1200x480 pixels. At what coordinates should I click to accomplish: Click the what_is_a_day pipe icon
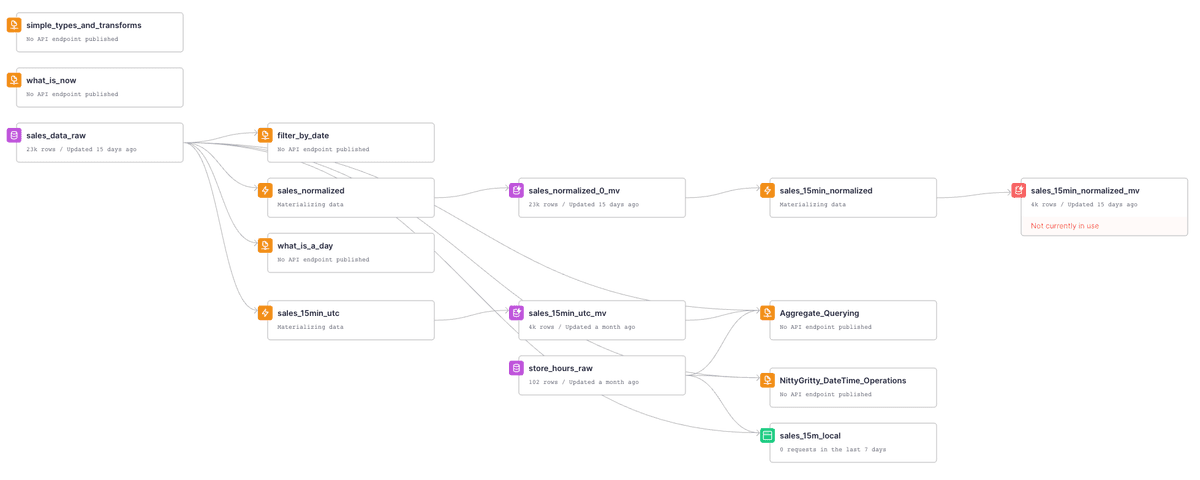coord(265,245)
